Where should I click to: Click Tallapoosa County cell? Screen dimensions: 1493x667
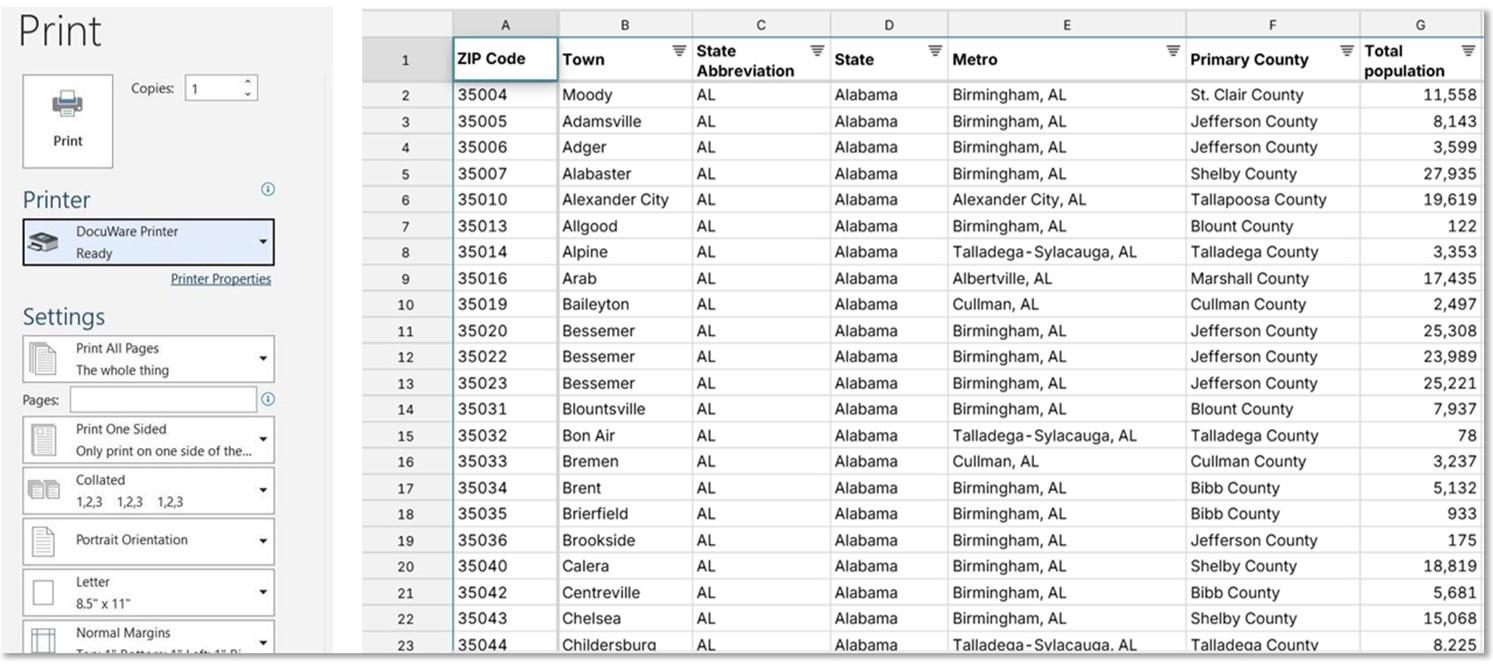[x=1273, y=200]
